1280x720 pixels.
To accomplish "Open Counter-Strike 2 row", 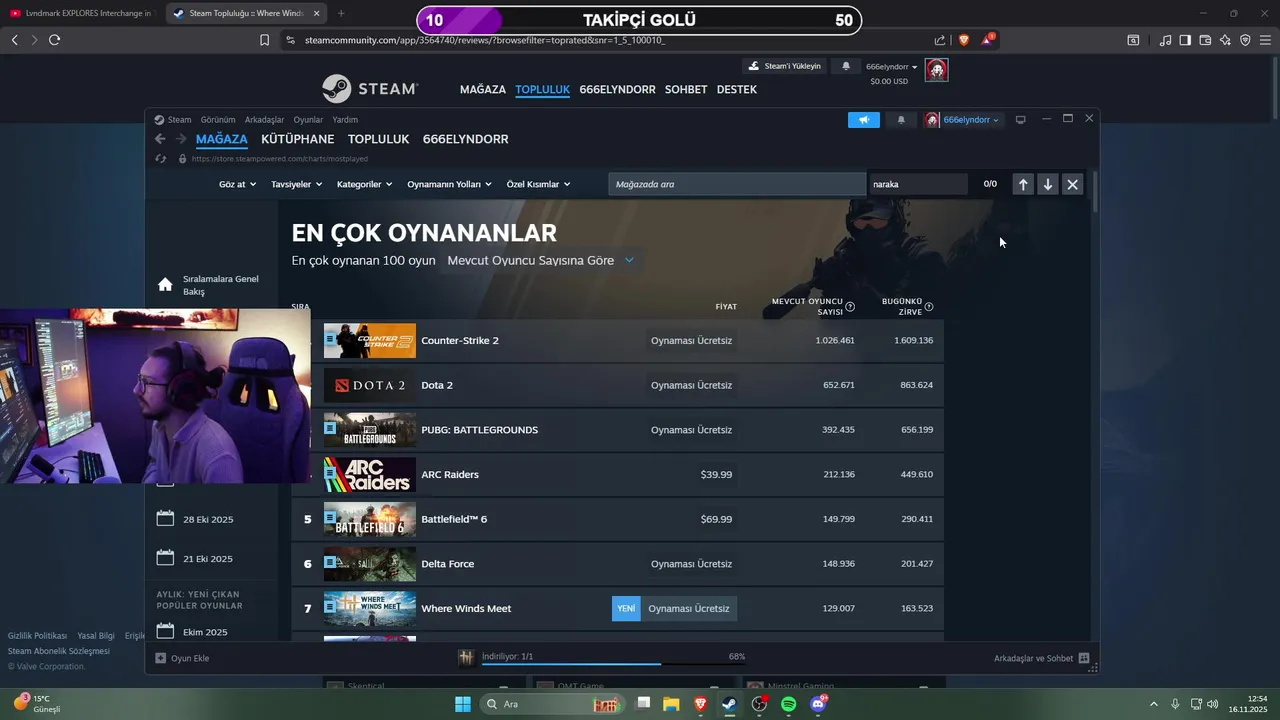I will 618,340.
